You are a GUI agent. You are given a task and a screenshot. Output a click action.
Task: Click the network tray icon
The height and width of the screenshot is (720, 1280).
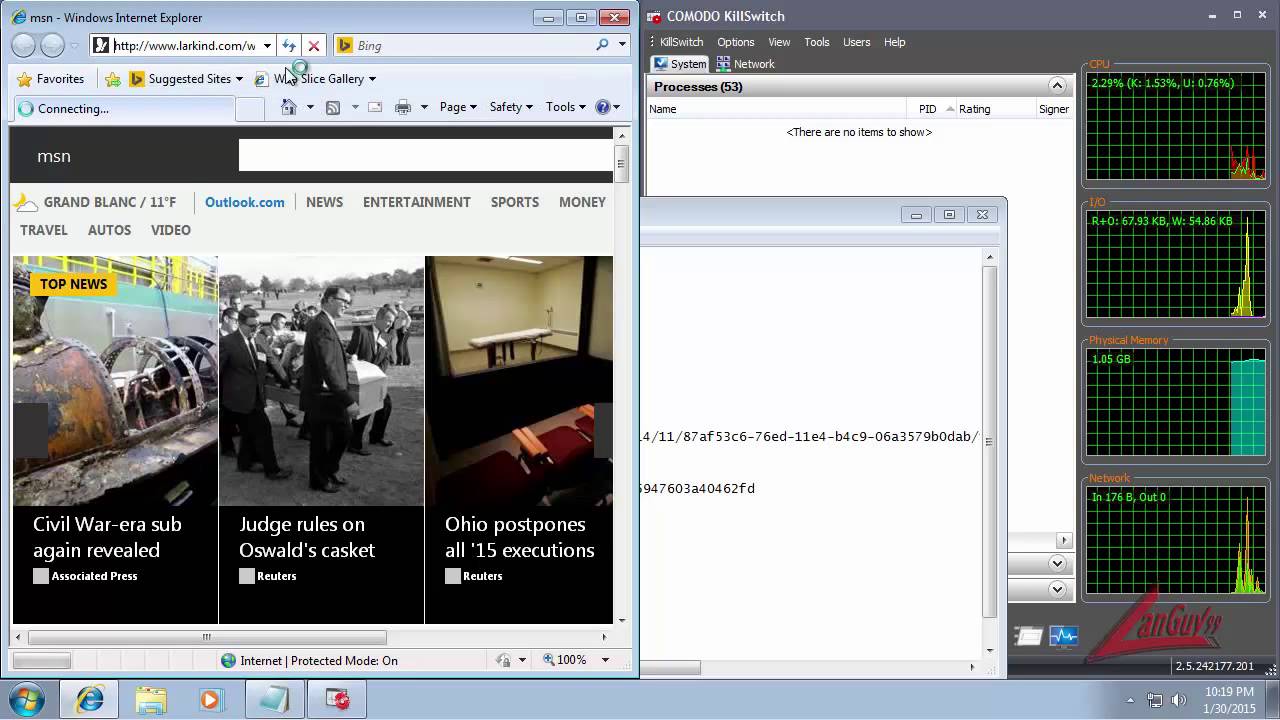pos(1155,700)
